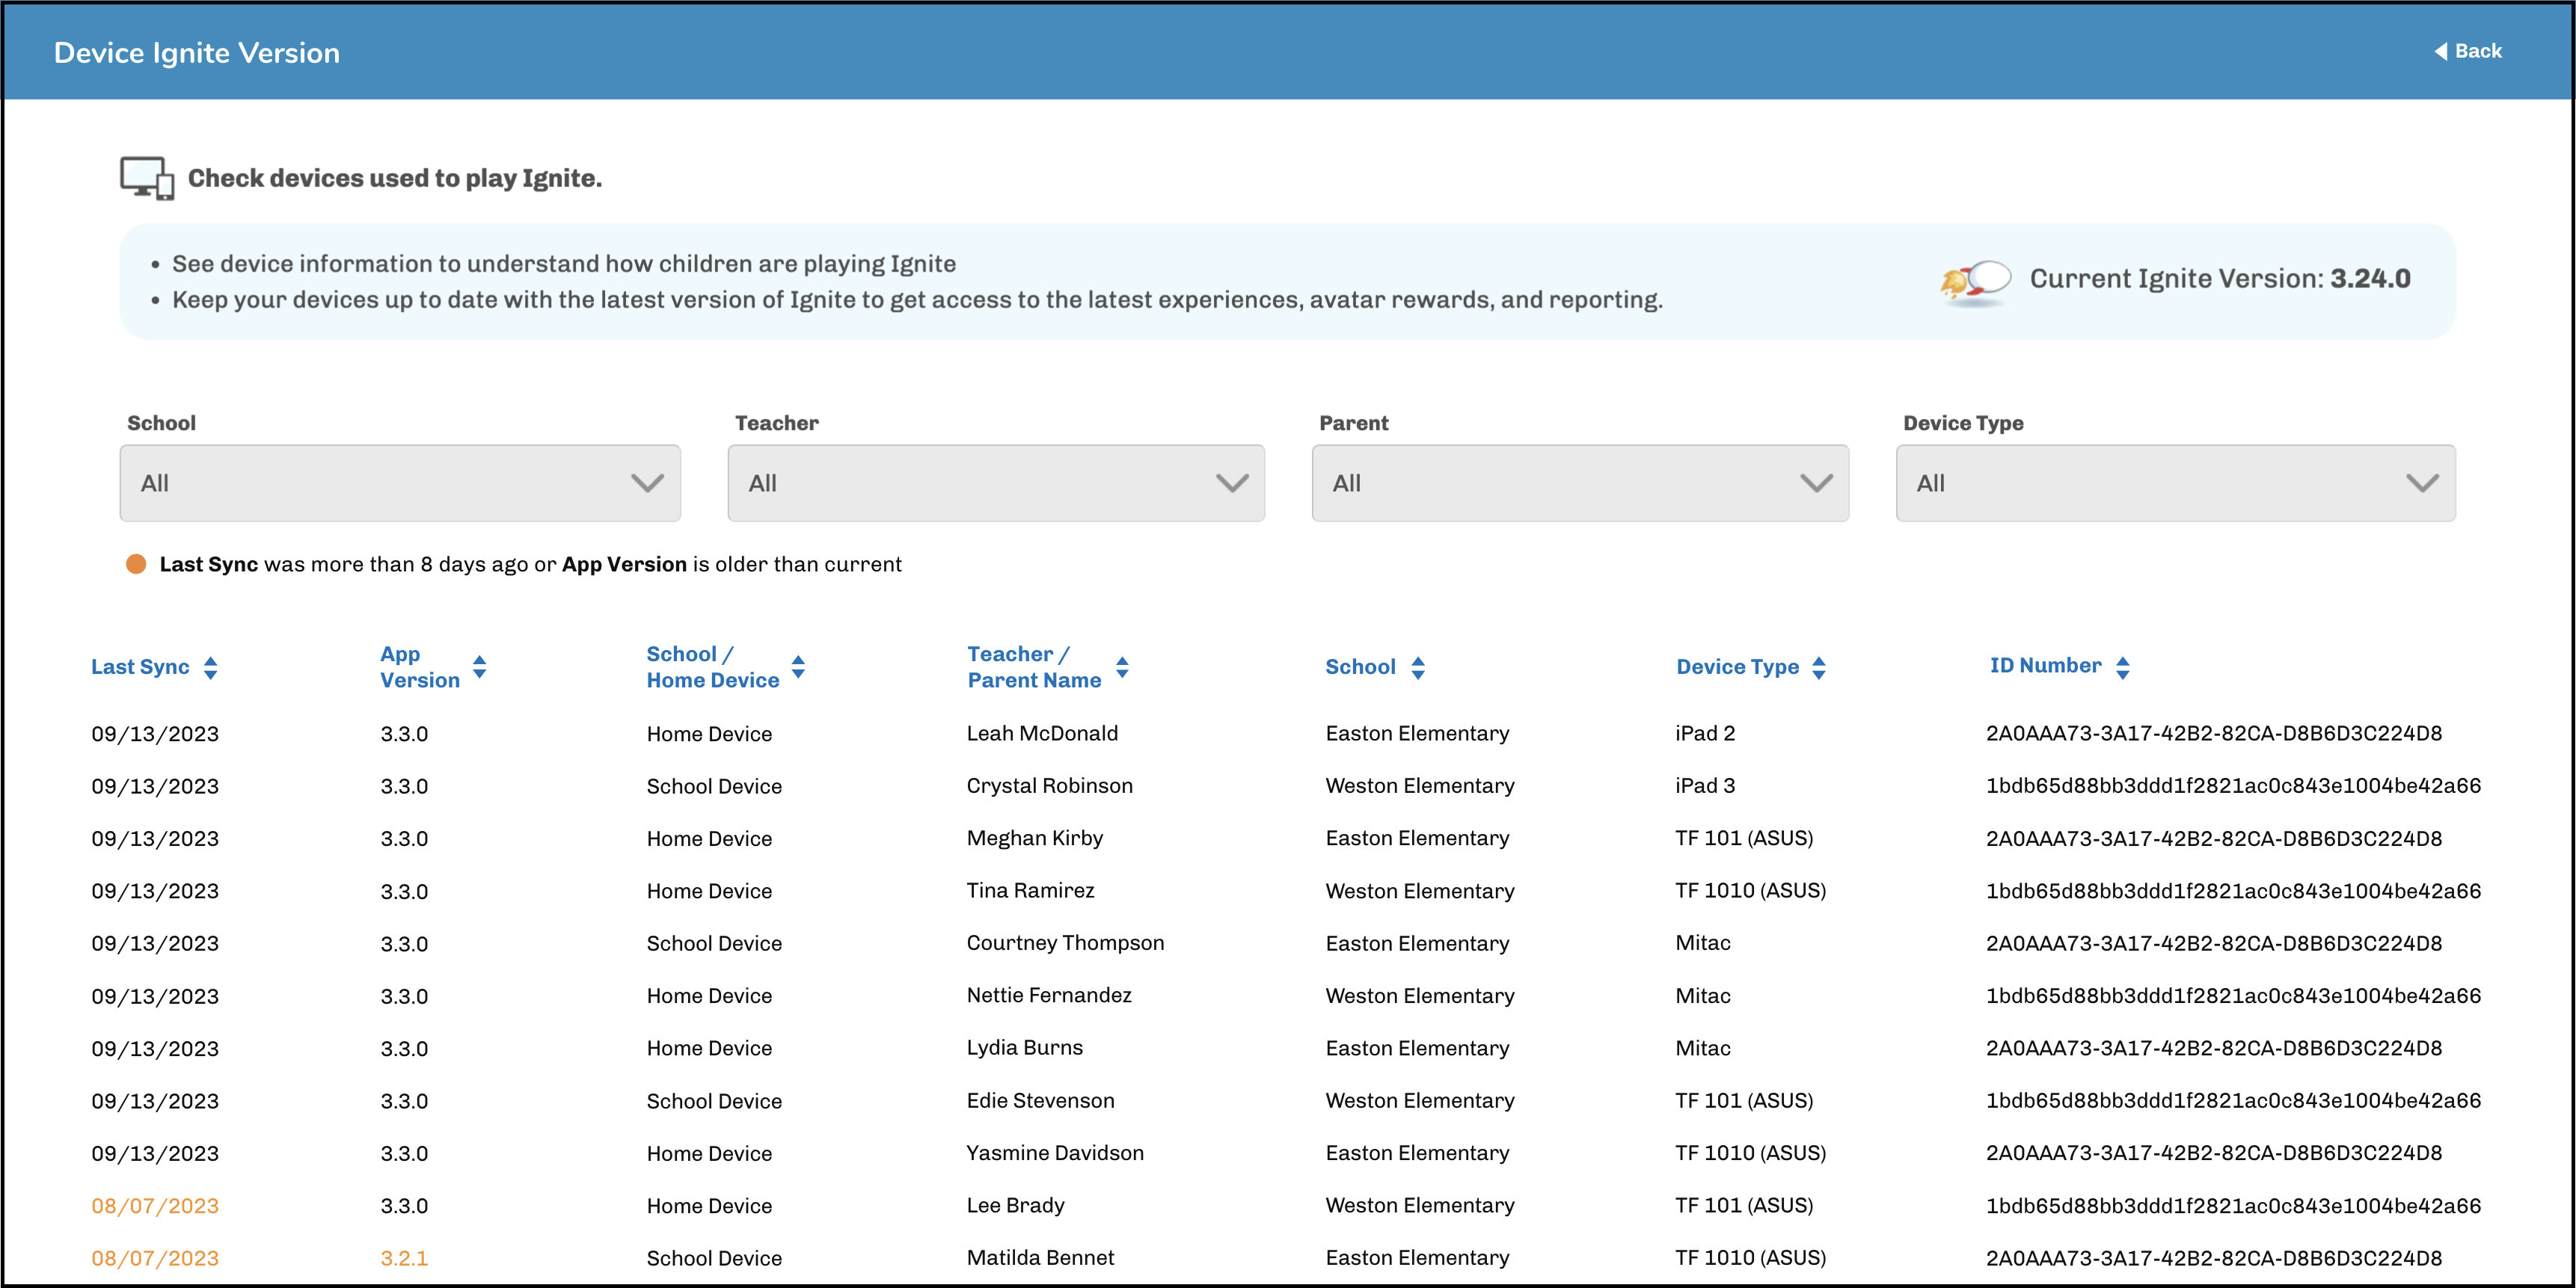Open the School filter dropdown
The height and width of the screenshot is (1288, 2576).
coord(400,483)
